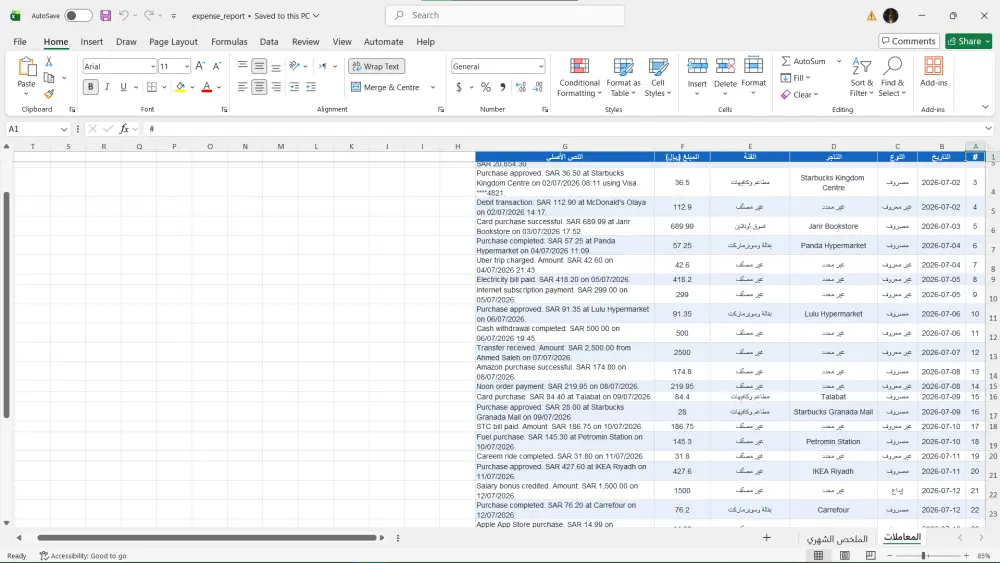Increase decimal places
The height and width of the screenshot is (563, 1000).
click(x=521, y=87)
